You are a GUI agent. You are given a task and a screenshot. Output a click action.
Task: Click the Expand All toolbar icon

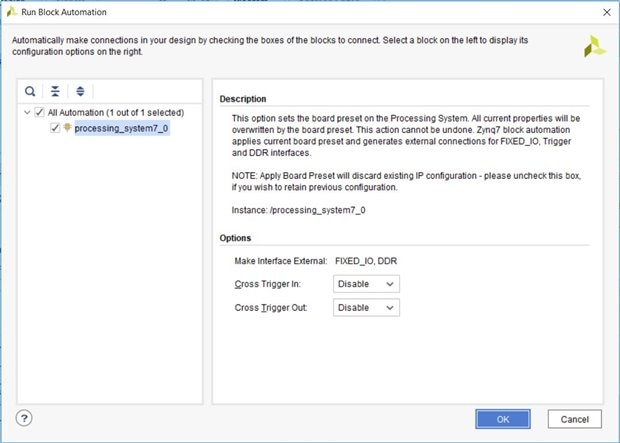(80, 90)
